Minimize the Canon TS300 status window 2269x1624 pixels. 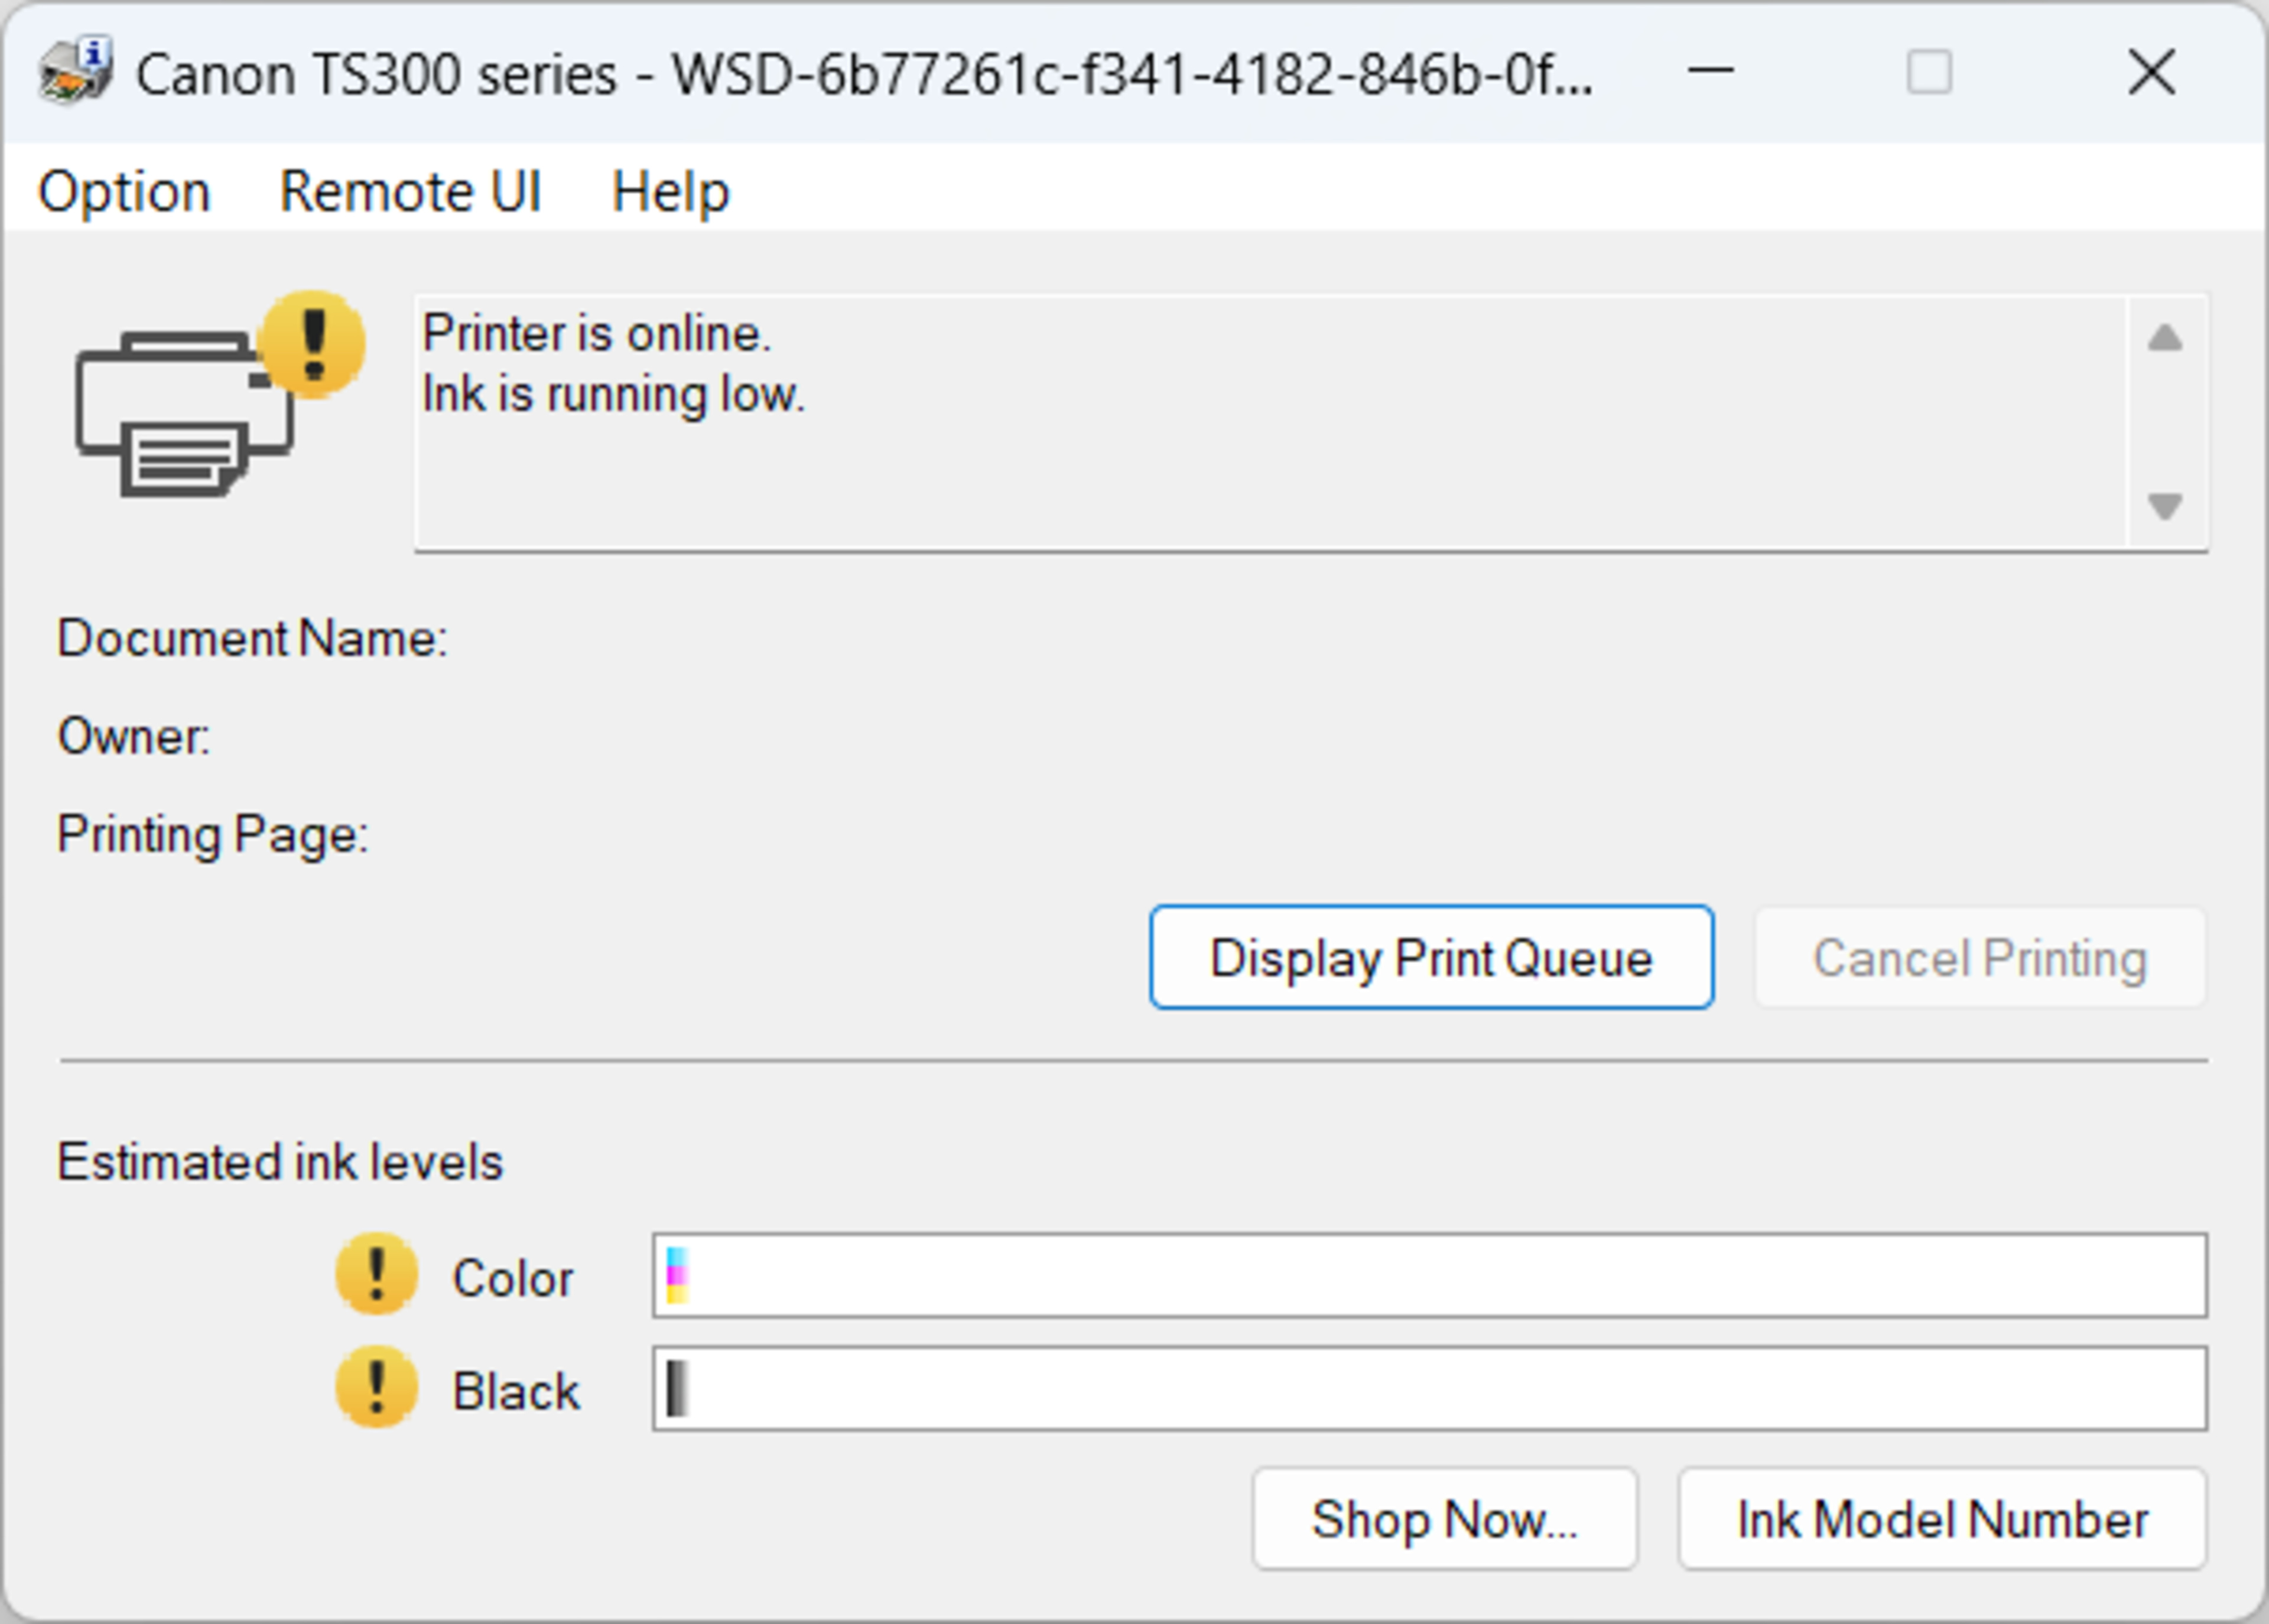1710,72
